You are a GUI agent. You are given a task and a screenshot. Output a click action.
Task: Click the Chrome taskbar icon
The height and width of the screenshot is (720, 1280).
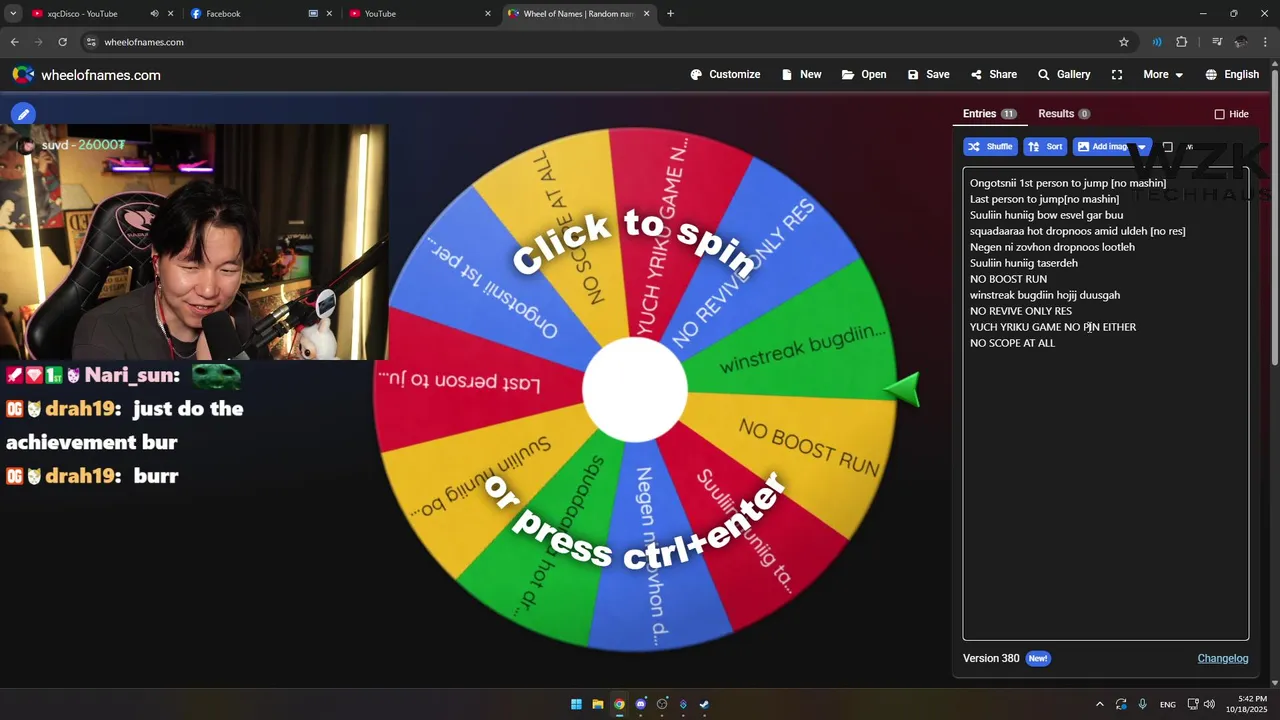[x=619, y=704]
